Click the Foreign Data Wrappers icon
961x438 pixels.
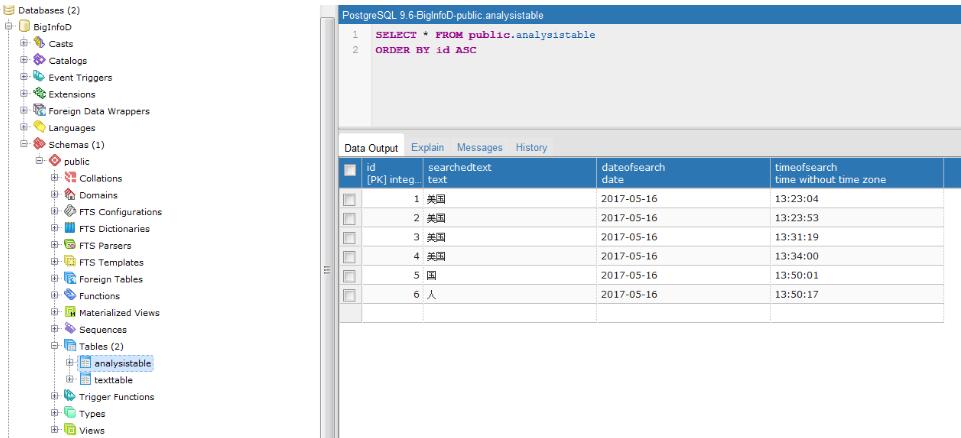39,111
